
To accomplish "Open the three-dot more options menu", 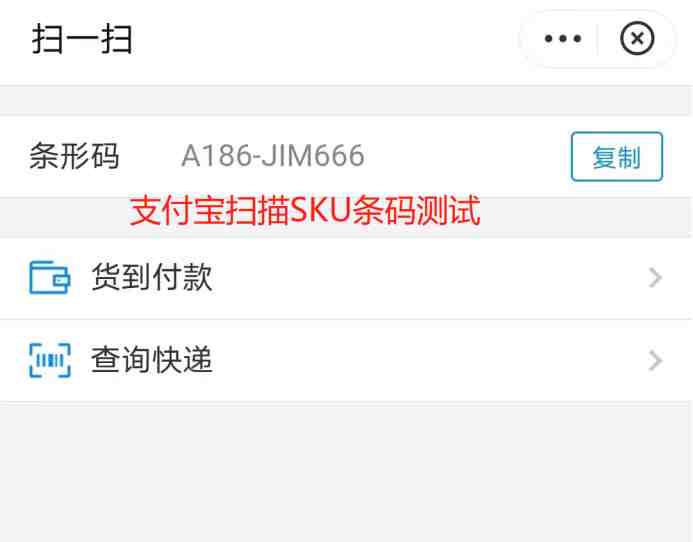I will (x=563, y=39).
